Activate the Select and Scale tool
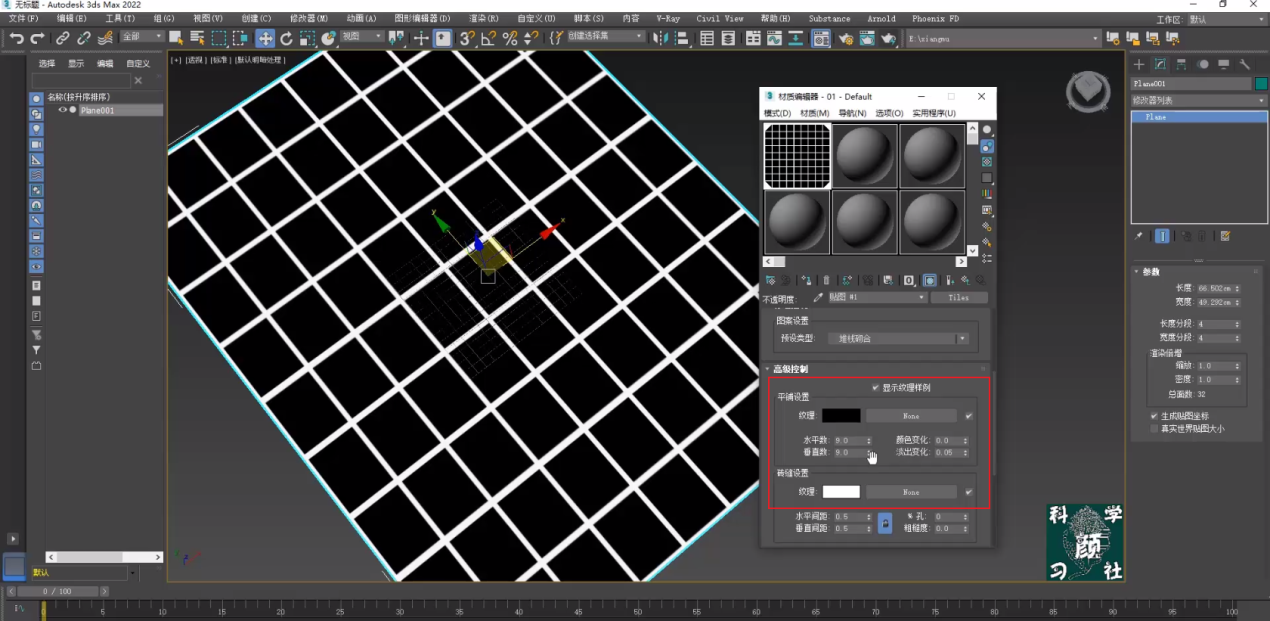This screenshot has width=1270, height=621. pyautogui.click(x=307, y=38)
